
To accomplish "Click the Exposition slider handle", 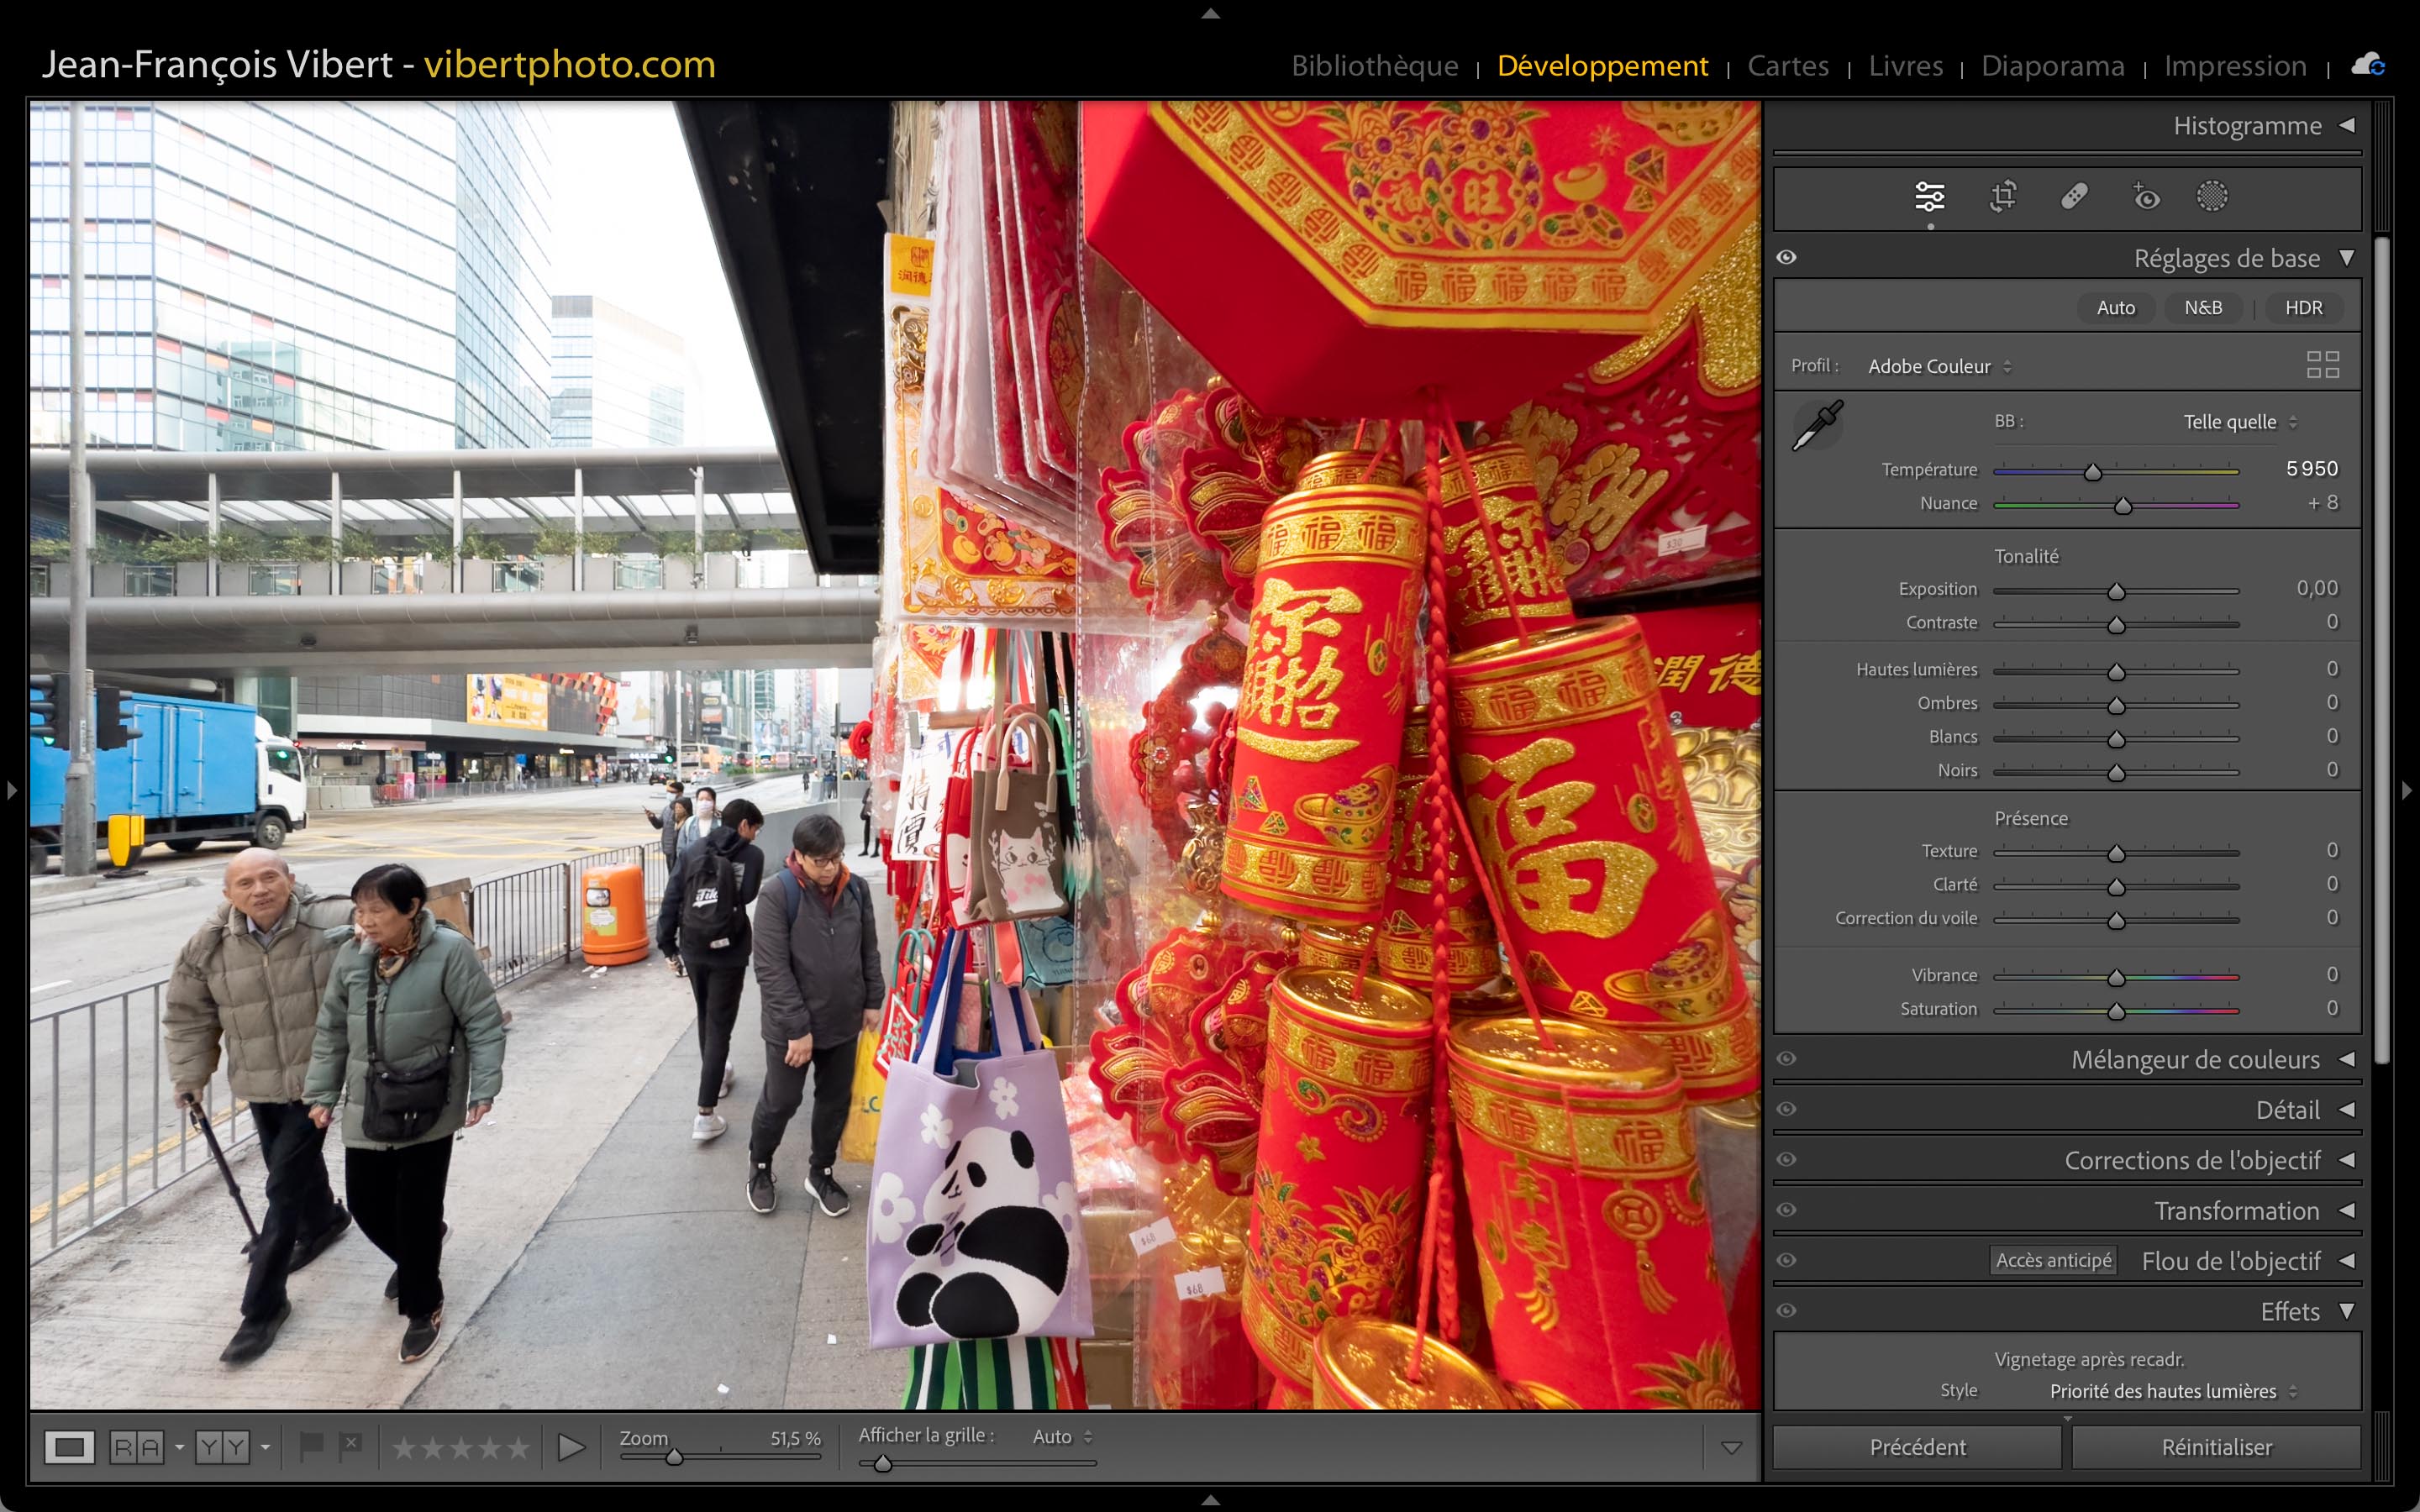I will 2116,592.
